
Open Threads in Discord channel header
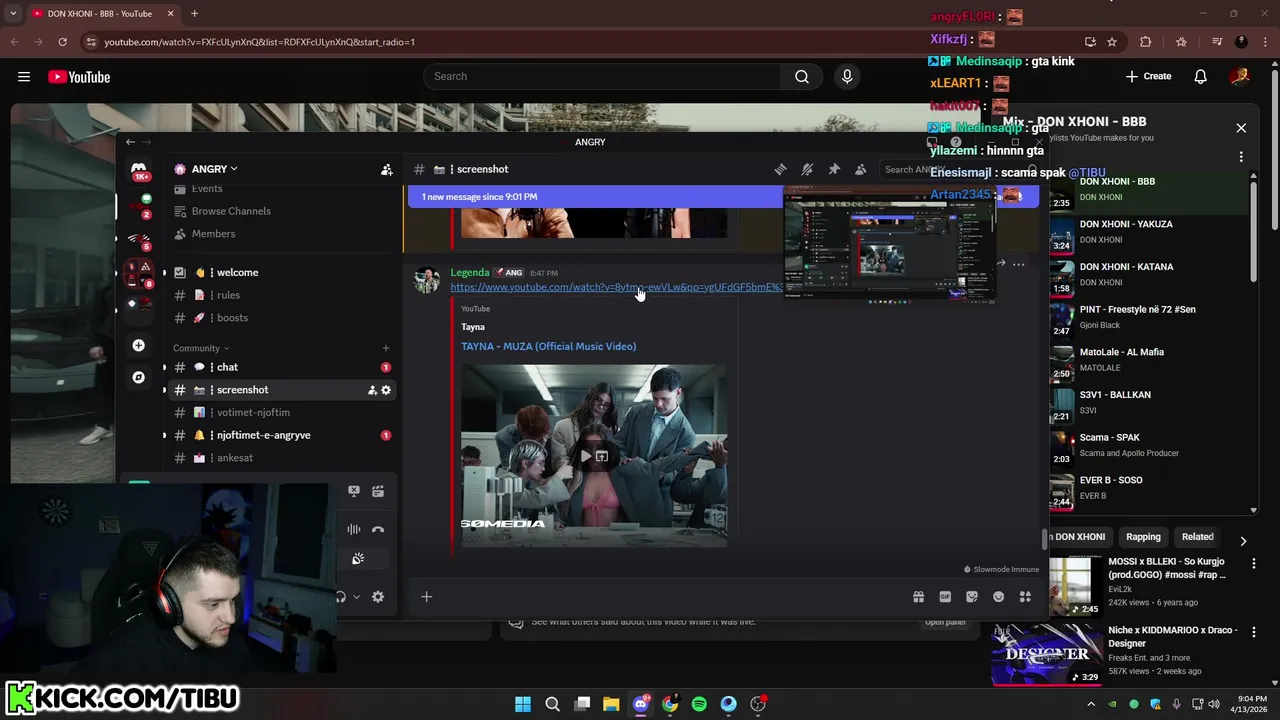[780, 169]
